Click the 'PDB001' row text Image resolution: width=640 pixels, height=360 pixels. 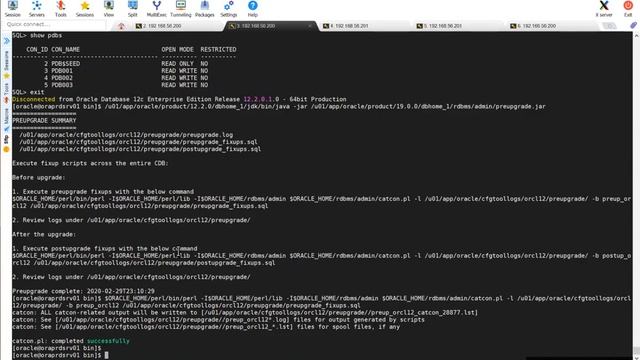tap(62, 71)
